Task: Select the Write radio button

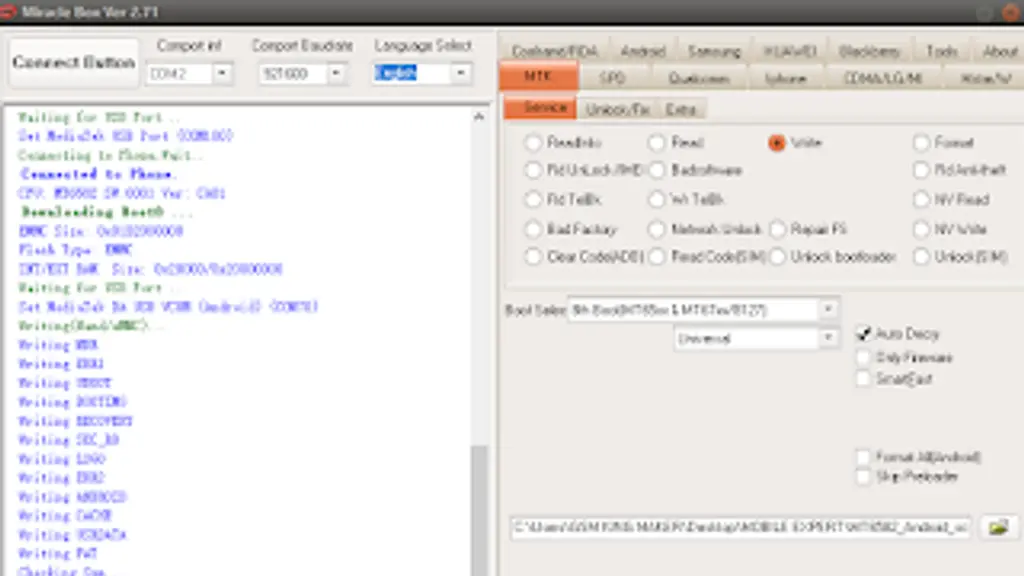Action: click(776, 142)
